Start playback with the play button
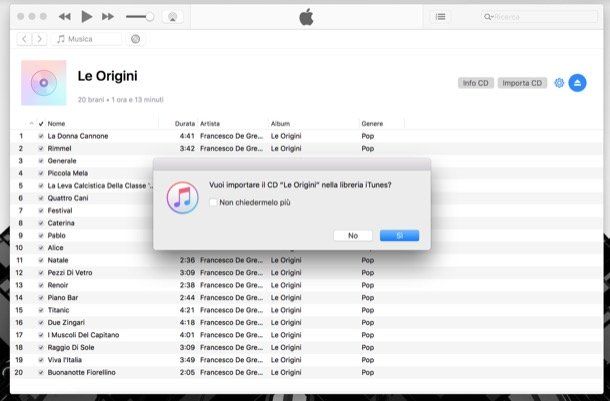The width and height of the screenshot is (610, 401). (x=86, y=17)
